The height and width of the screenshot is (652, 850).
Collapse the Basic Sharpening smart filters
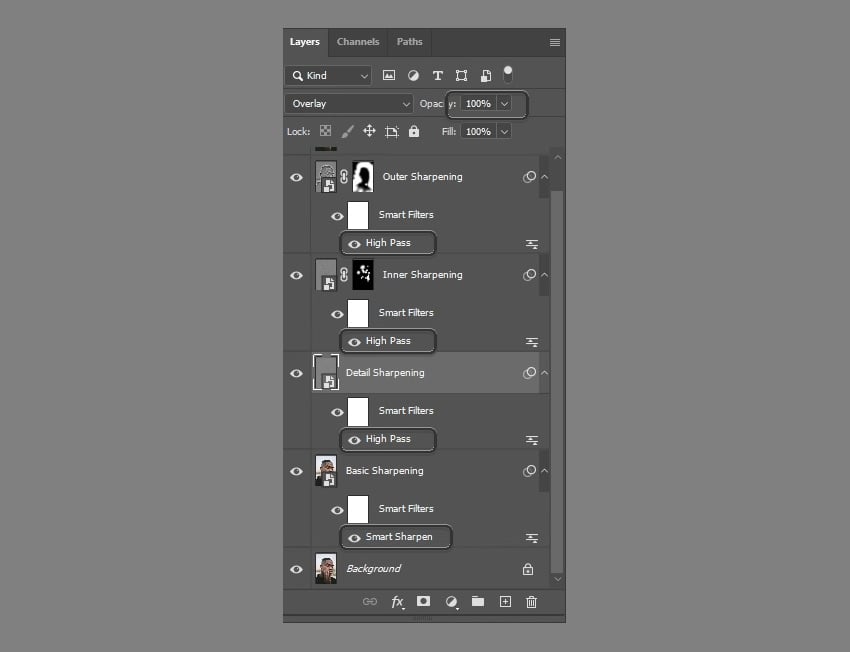pyautogui.click(x=544, y=471)
